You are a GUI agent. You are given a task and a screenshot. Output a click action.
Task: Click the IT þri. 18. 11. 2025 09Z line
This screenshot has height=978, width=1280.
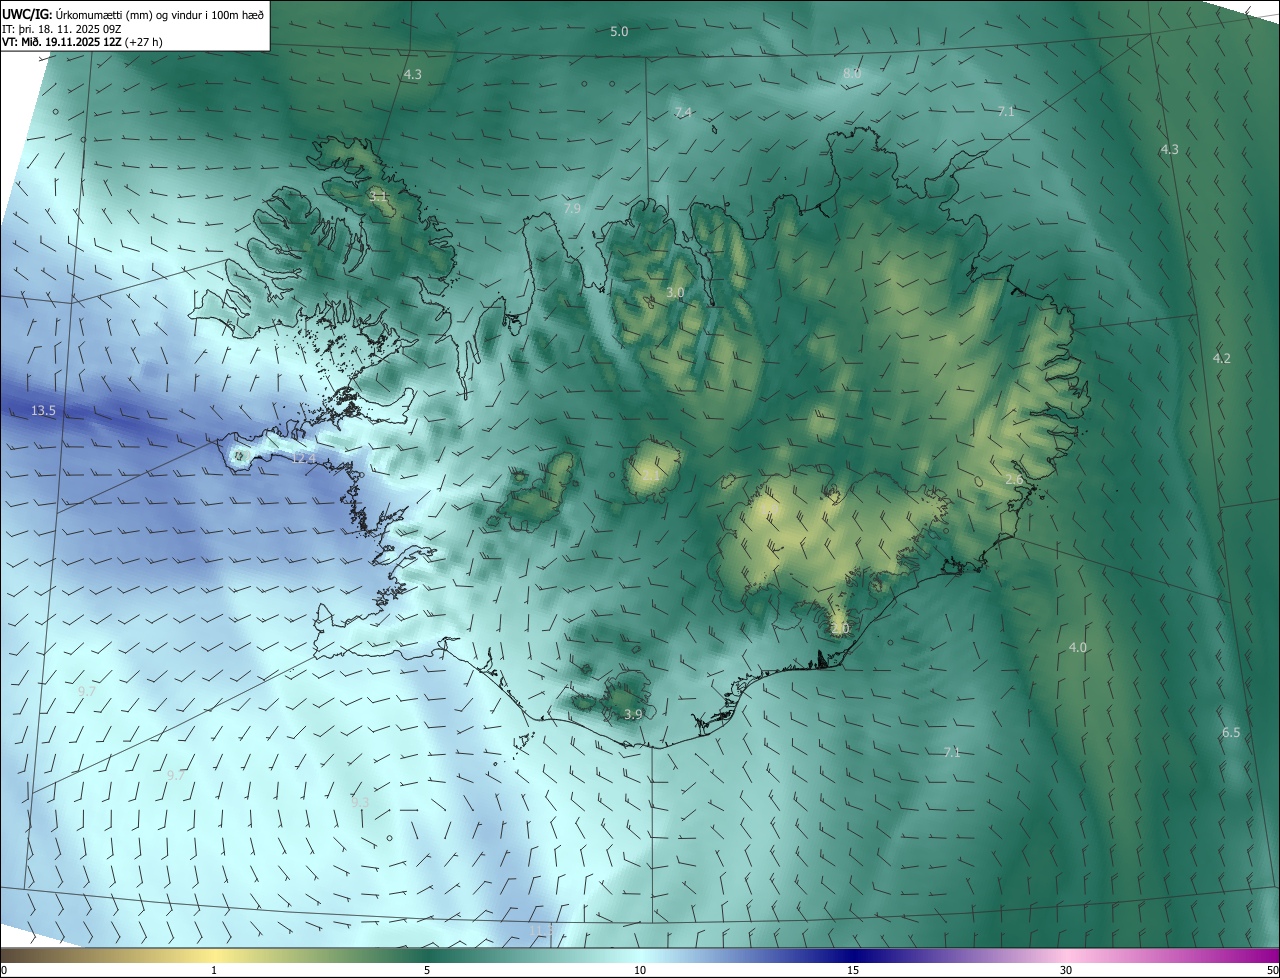tap(61, 28)
